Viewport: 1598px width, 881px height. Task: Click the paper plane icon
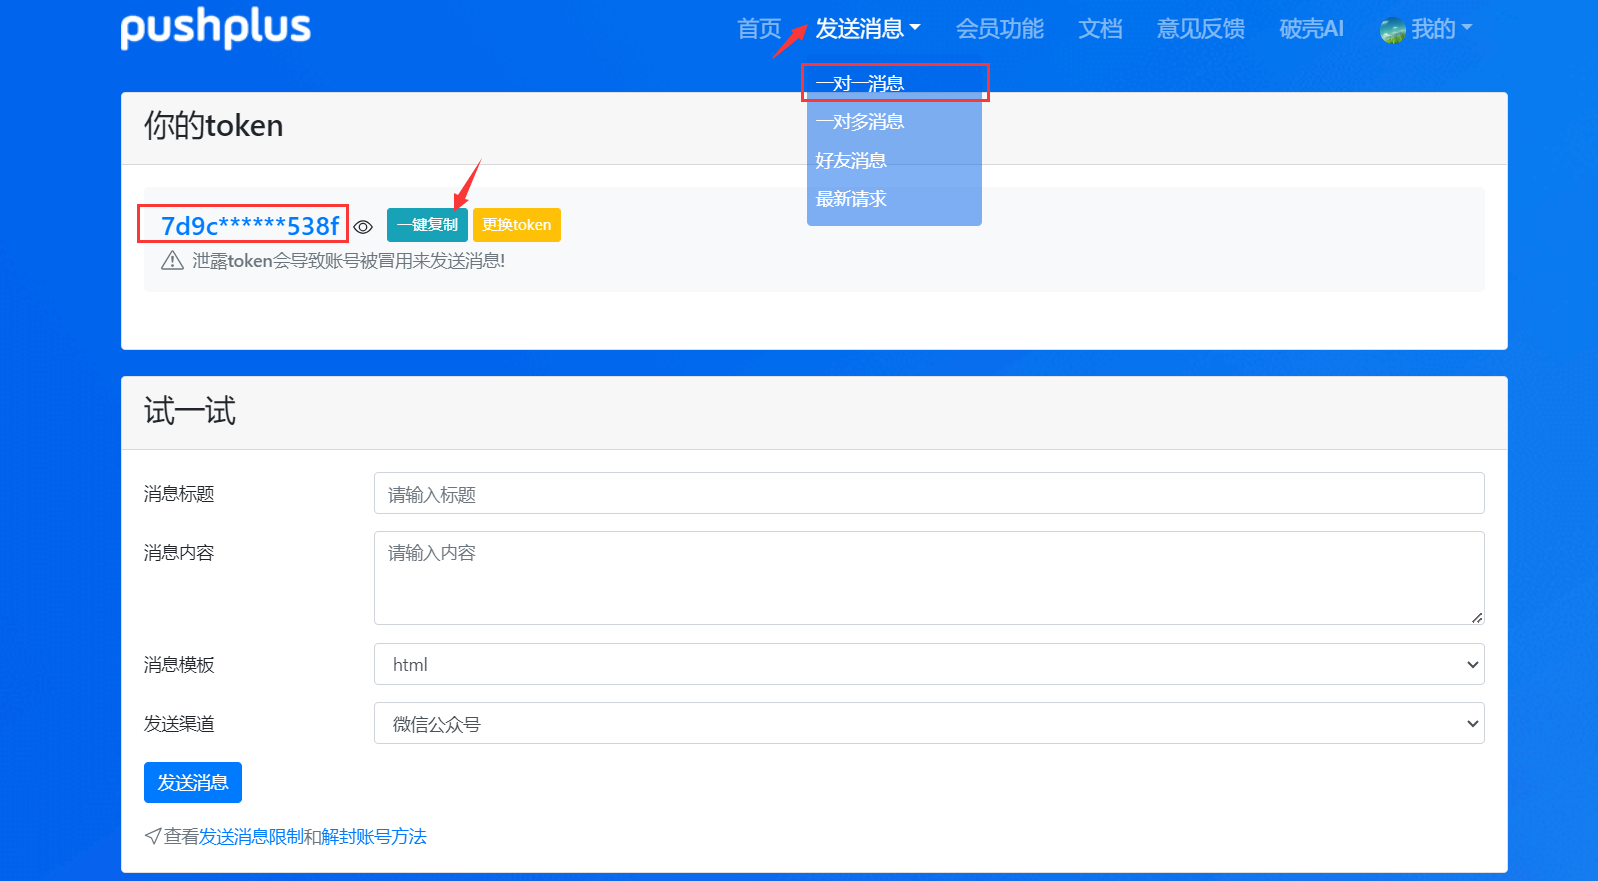(153, 836)
